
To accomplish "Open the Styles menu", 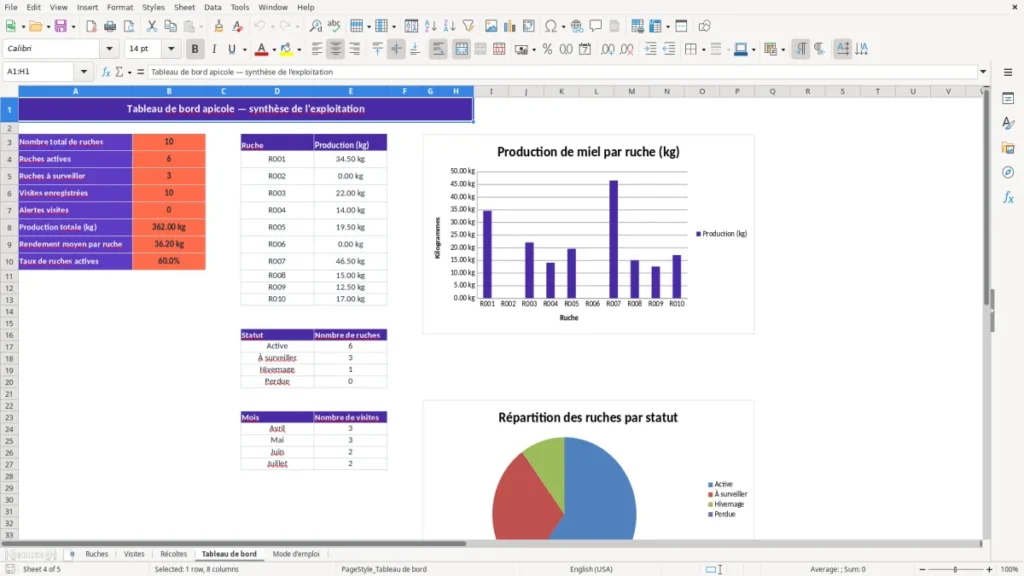I will coord(153,7).
